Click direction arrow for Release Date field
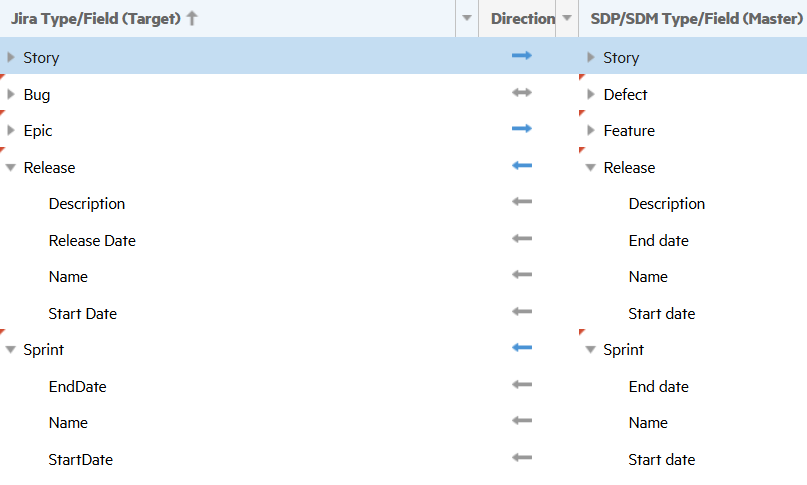This screenshot has height=485, width=807. click(x=521, y=240)
